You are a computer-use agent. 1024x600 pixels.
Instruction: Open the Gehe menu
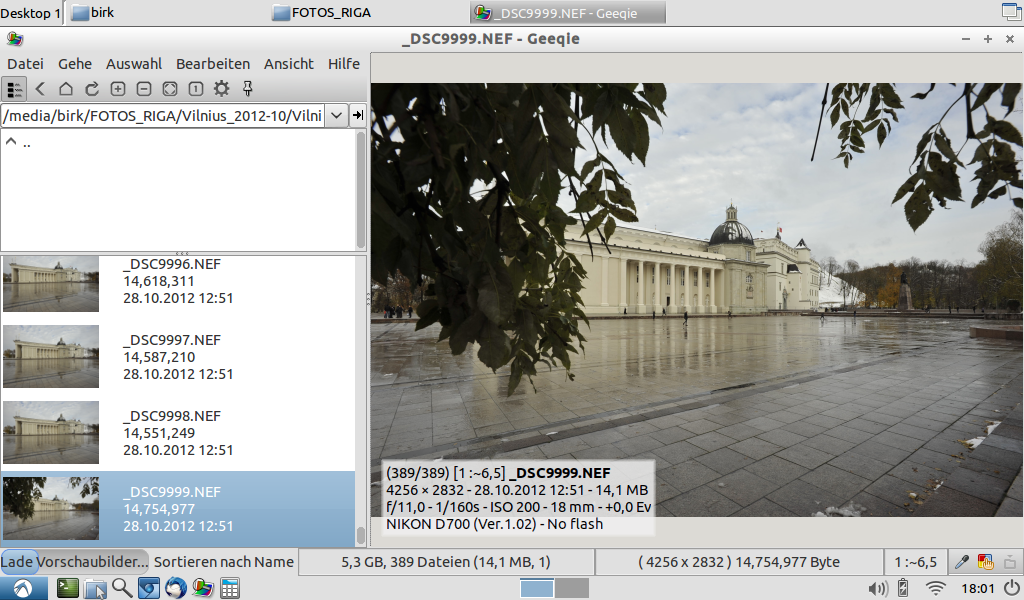click(x=75, y=64)
